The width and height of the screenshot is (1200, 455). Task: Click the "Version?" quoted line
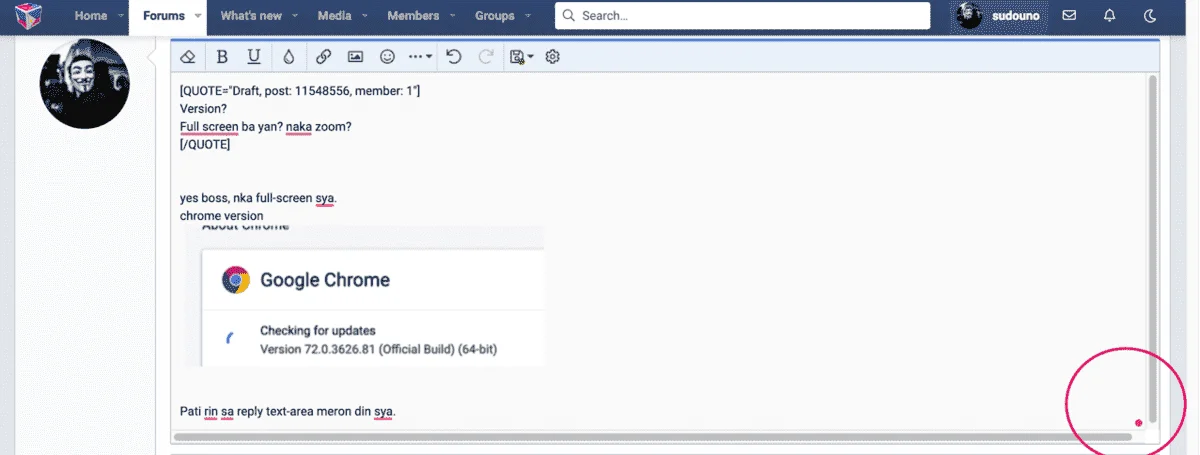(x=203, y=109)
